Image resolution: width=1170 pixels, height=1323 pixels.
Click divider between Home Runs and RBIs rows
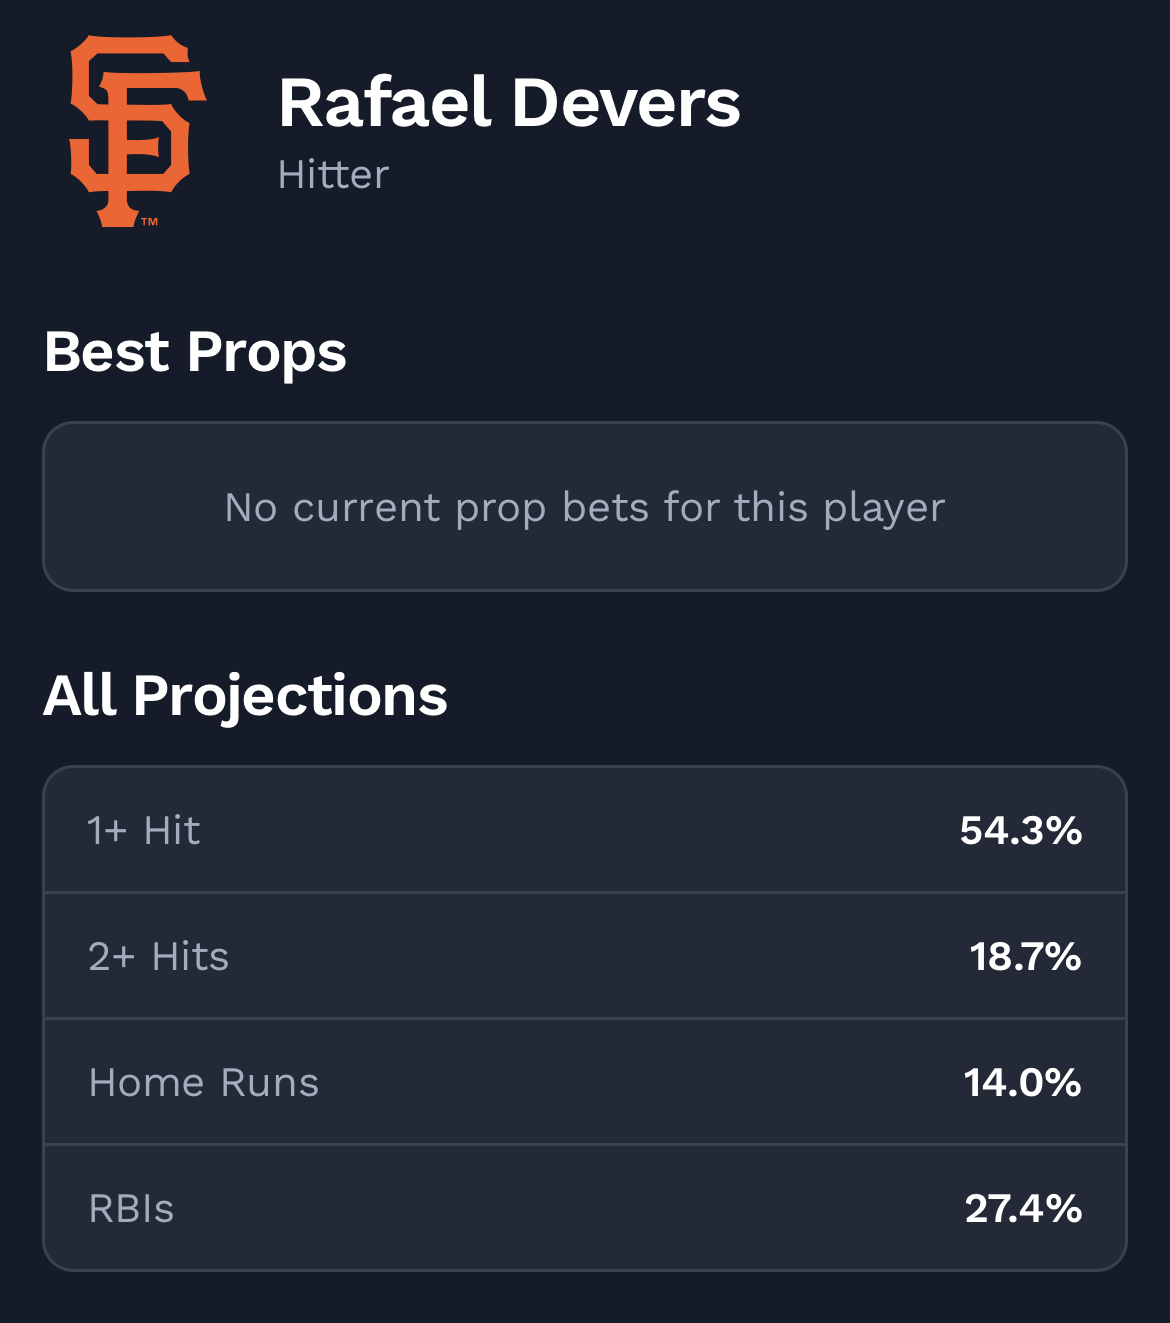[x=585, y=1144]
